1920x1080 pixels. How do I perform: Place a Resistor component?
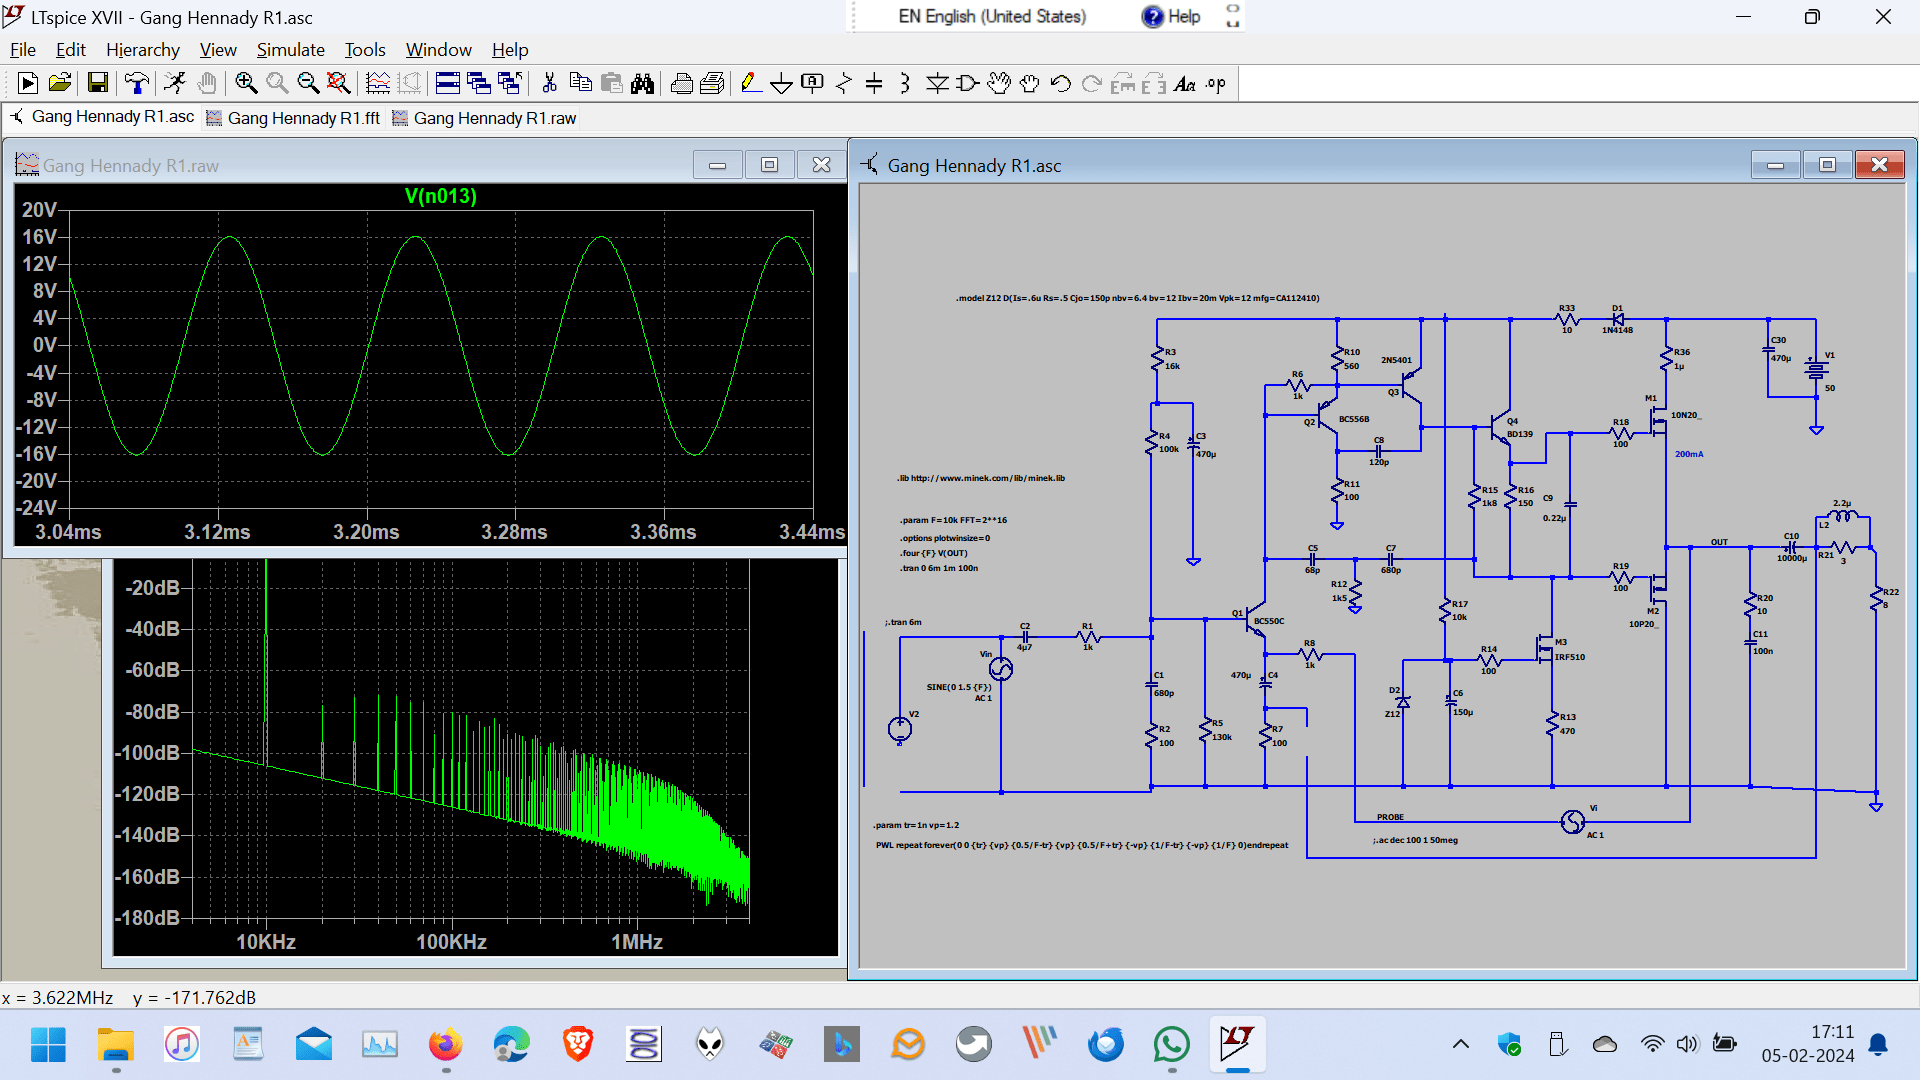pos(844,84)
